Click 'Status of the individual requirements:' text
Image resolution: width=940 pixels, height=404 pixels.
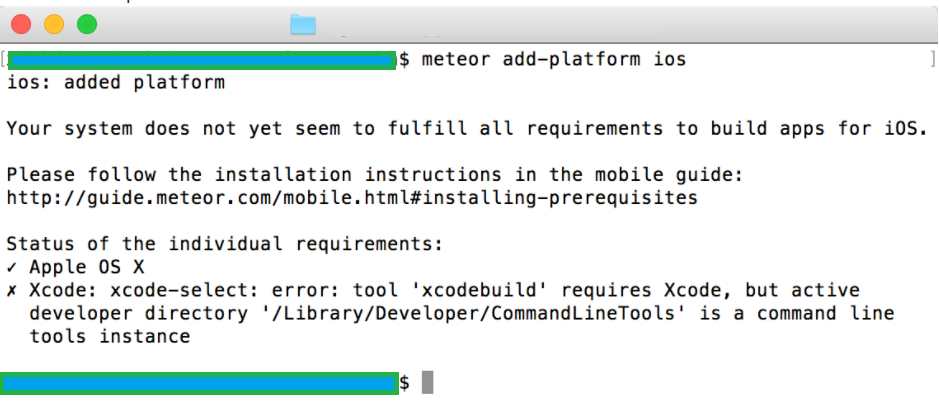pos(225,244)
